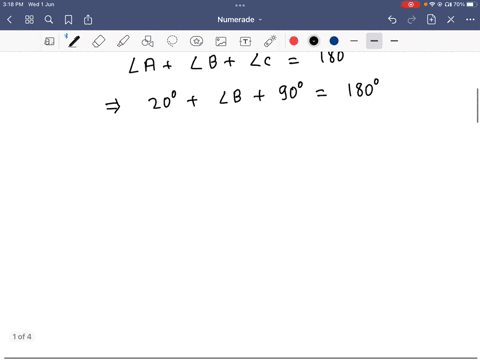Pick the blue pen color
The height and width of the screenshot is (360, 480).
pyautogui.click(x=334, y=41)
